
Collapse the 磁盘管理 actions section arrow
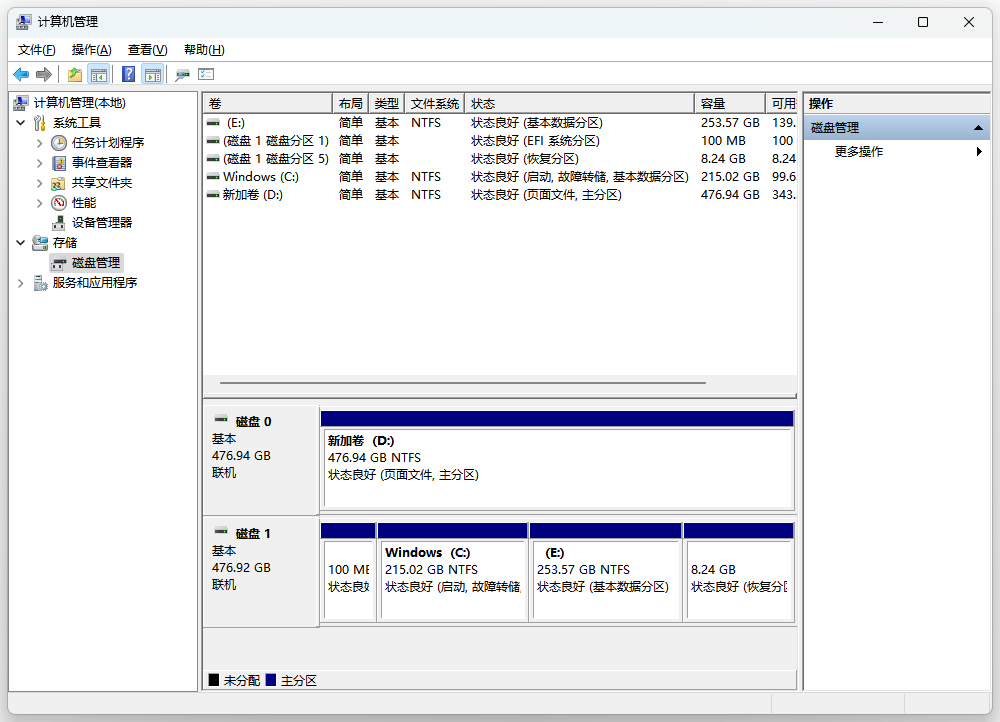pos(978,128)
